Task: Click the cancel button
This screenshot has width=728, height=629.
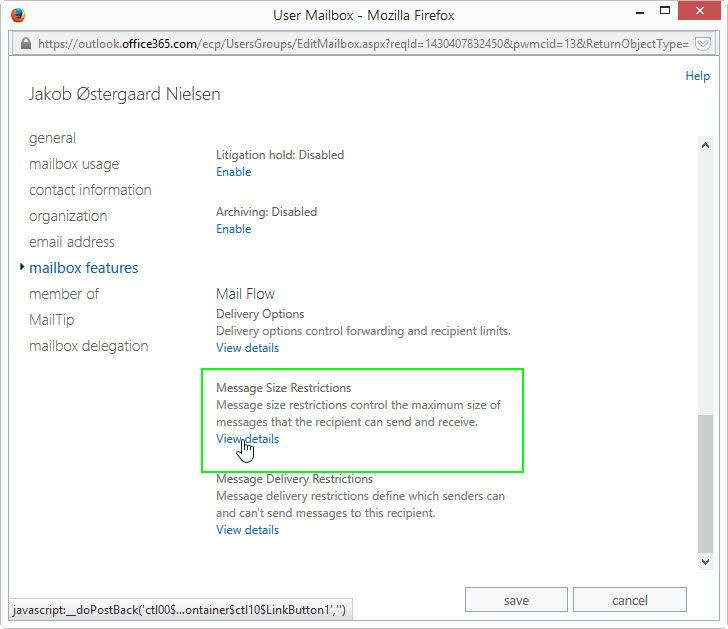Action: click(x=630, y=600)
